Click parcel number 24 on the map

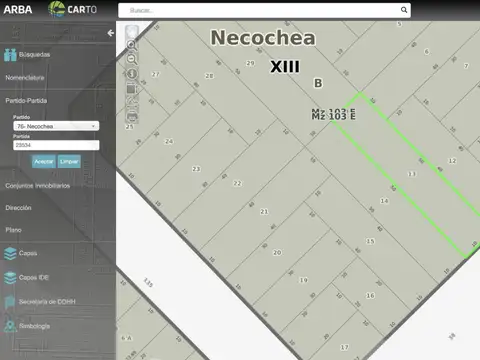[x=169, y=141]
